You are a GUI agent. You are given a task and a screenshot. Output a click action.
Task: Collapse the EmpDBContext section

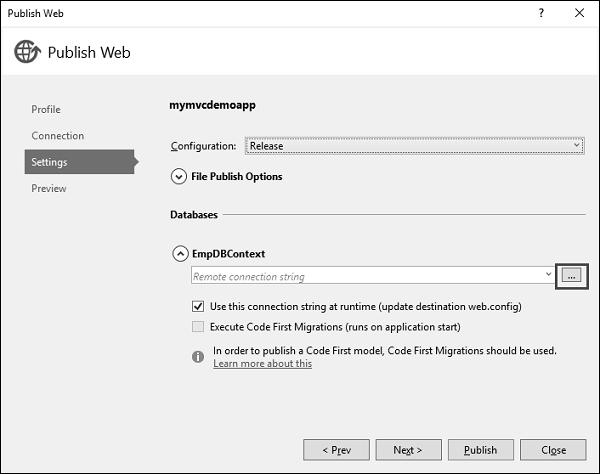(x=180, y=254)
